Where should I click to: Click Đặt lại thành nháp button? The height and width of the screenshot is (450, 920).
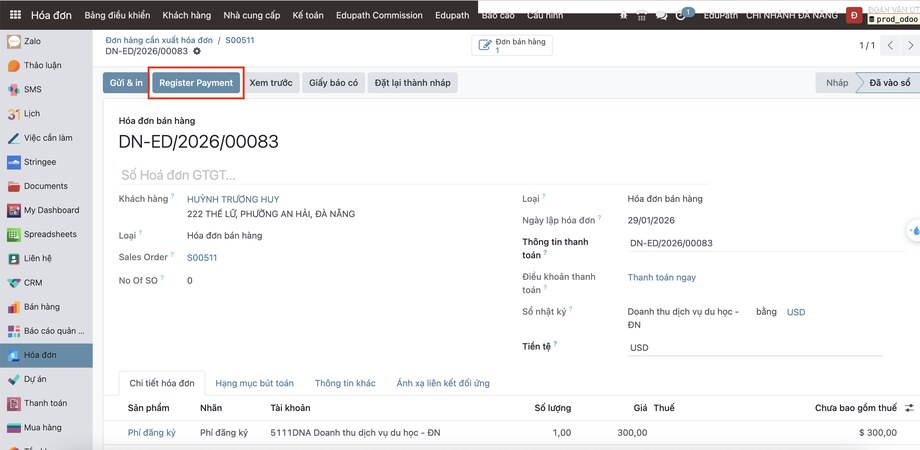pyautogui.click(x=412, y=83)
